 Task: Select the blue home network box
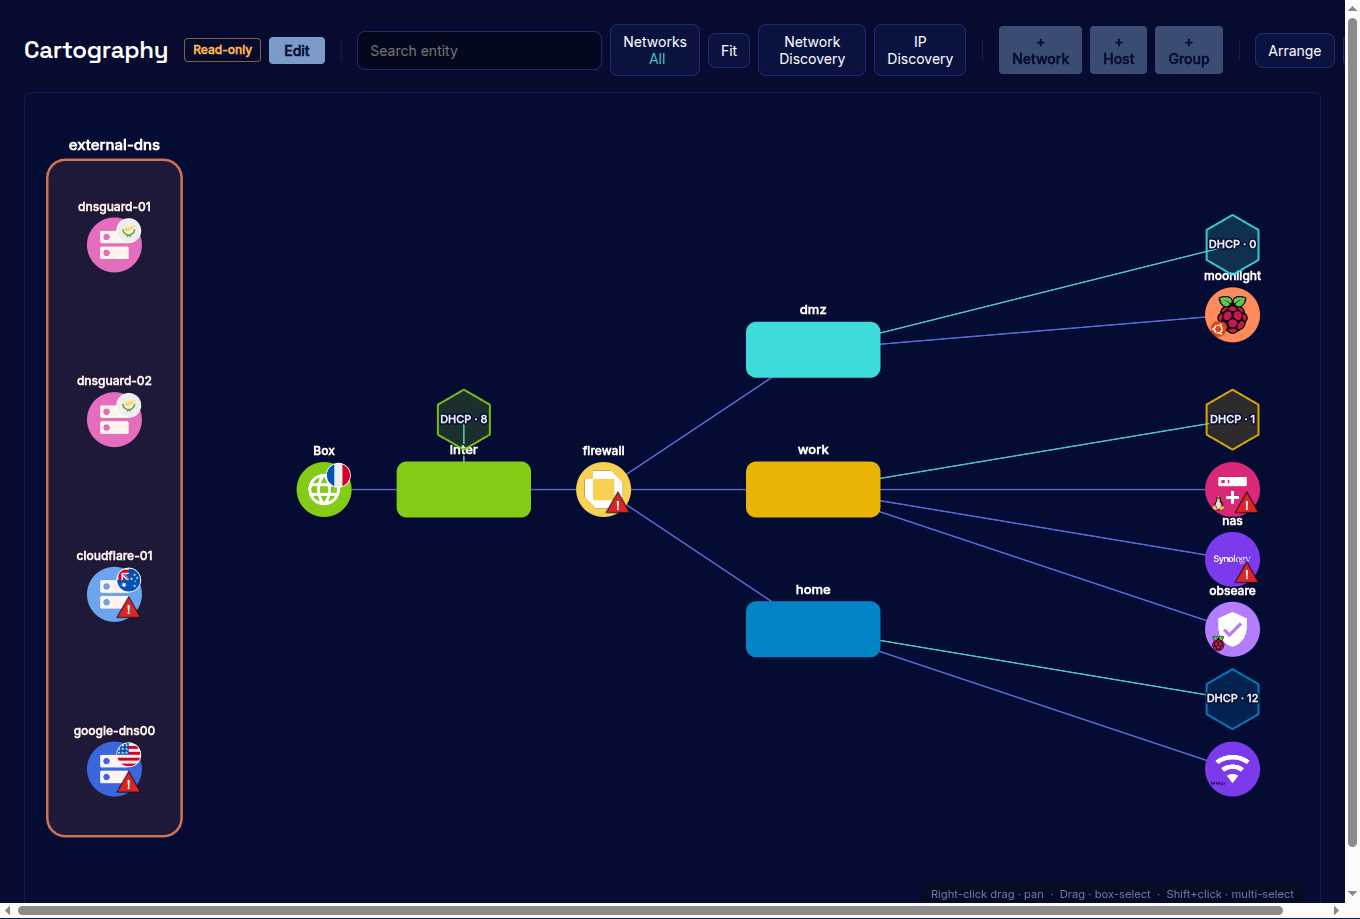[x=813, y=629]
